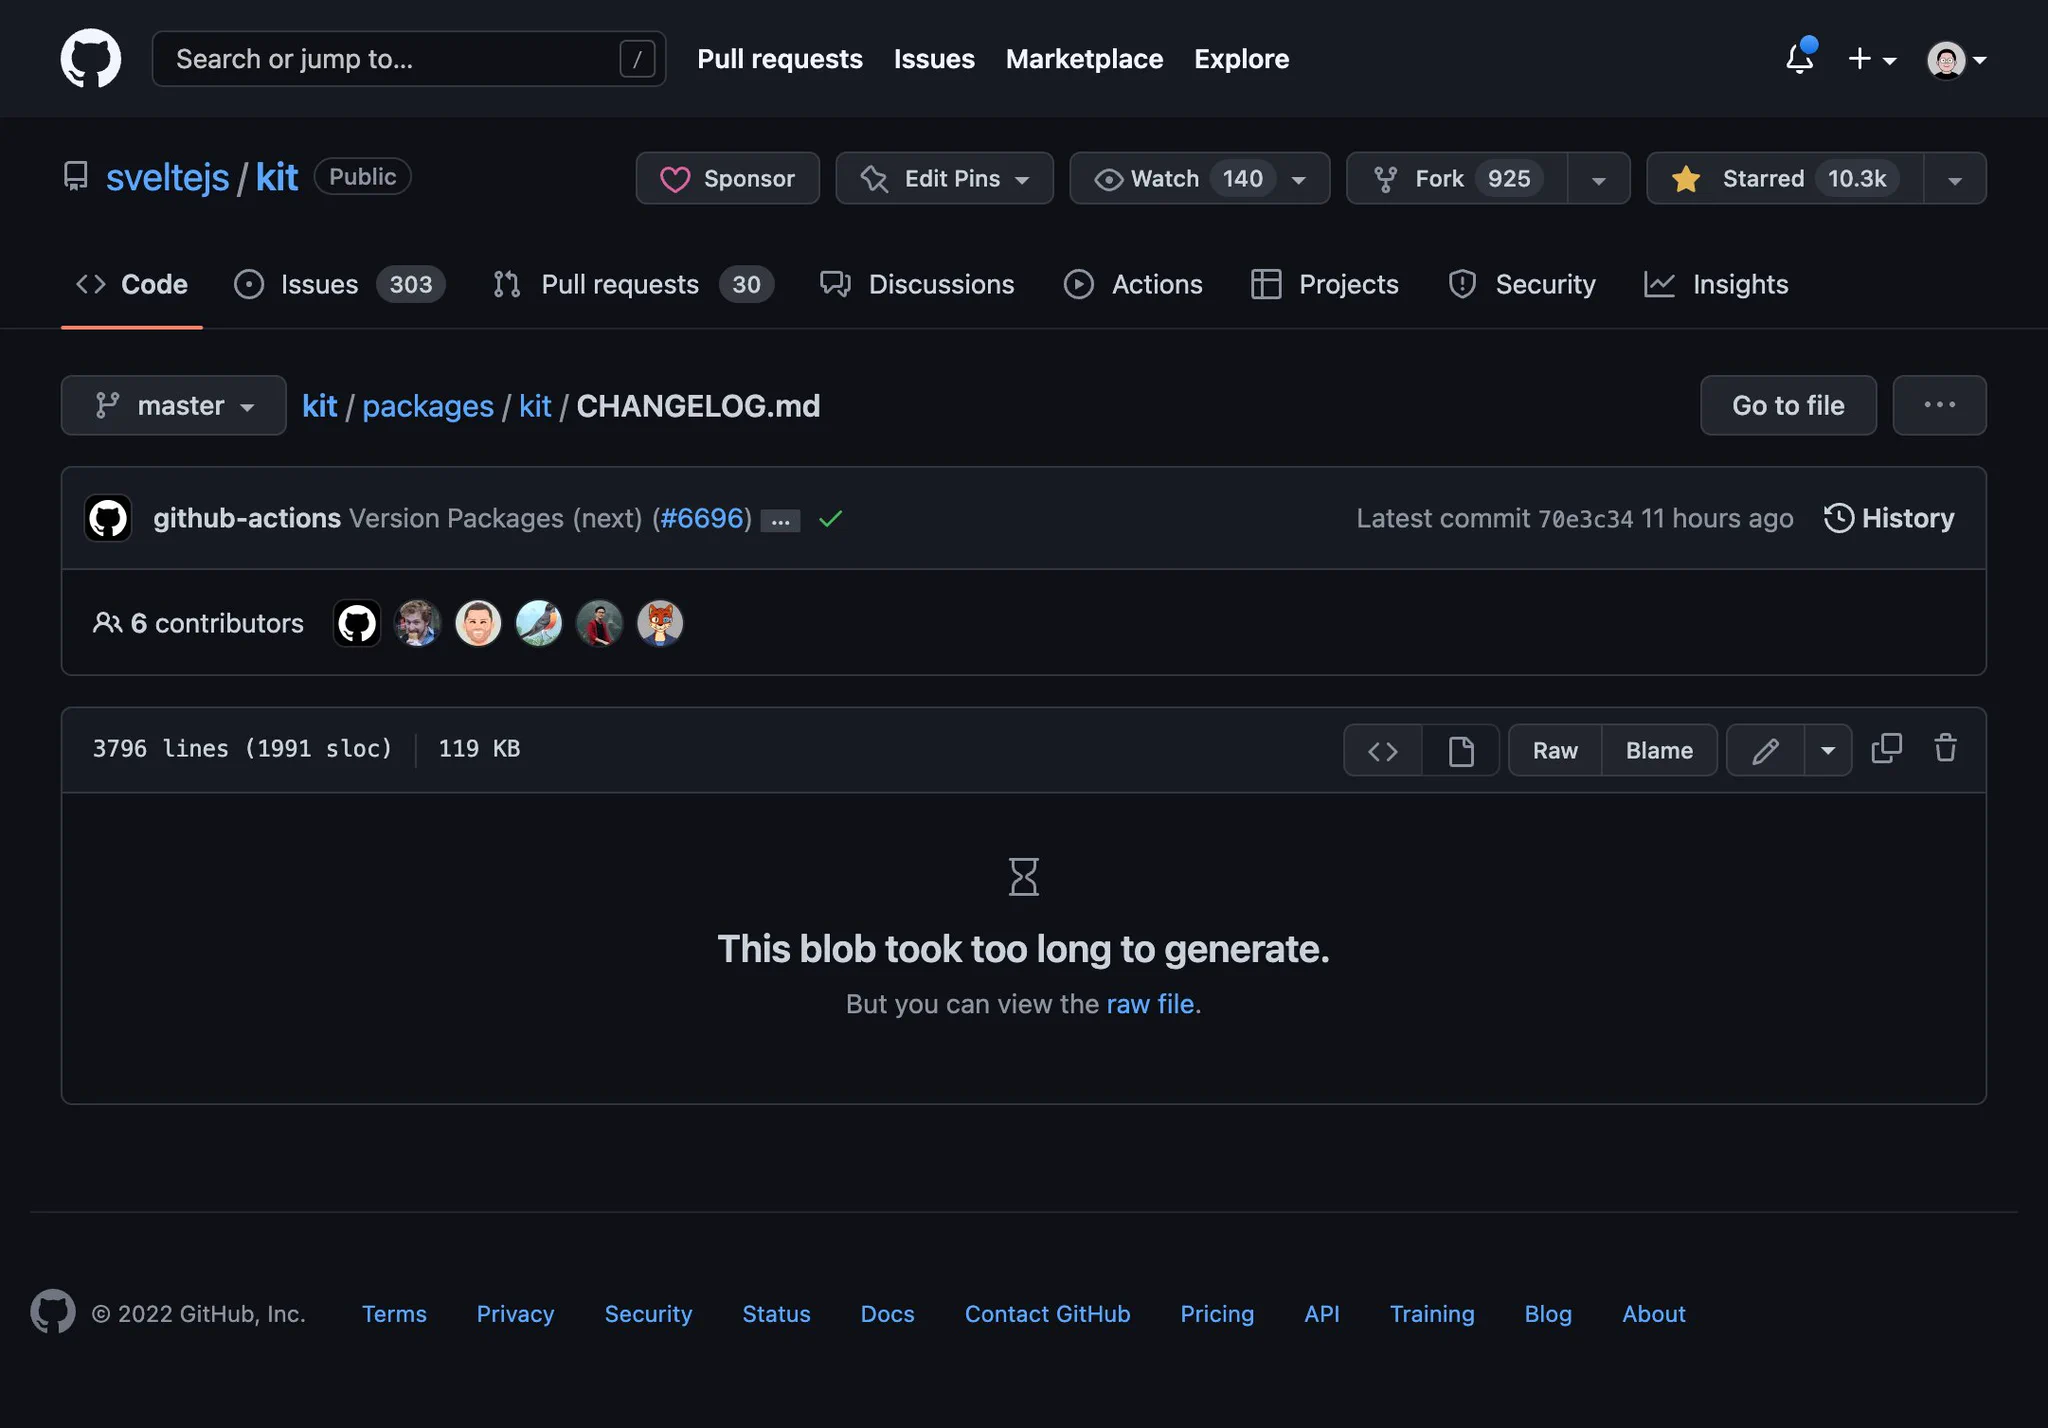Image resolution: width=2048 pixels, height=1428 pixels.
Task: Focus the Search or jump to field
Action: point(408,59)
